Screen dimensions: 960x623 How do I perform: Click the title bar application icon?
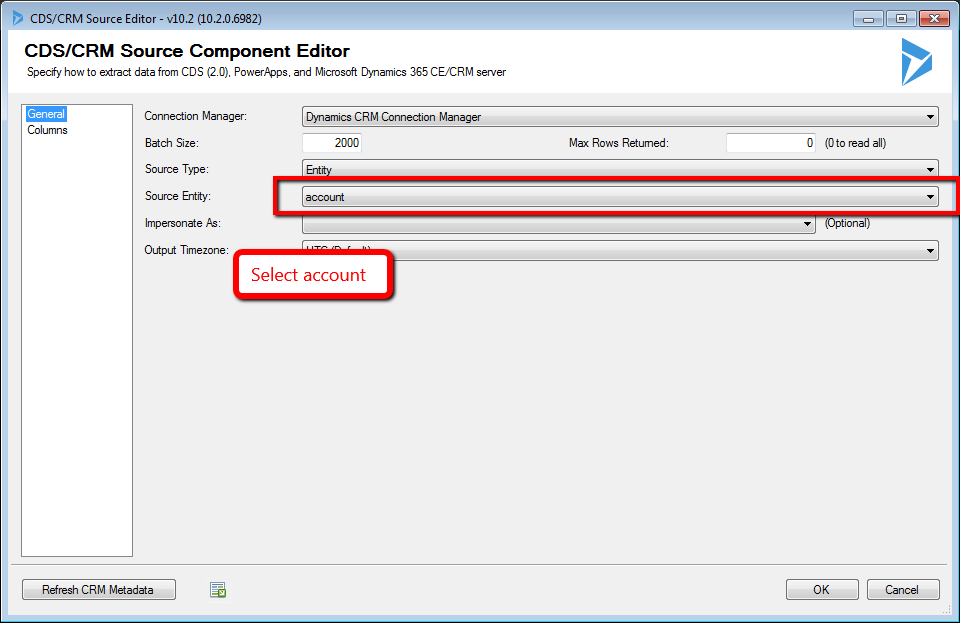(18, 18)
